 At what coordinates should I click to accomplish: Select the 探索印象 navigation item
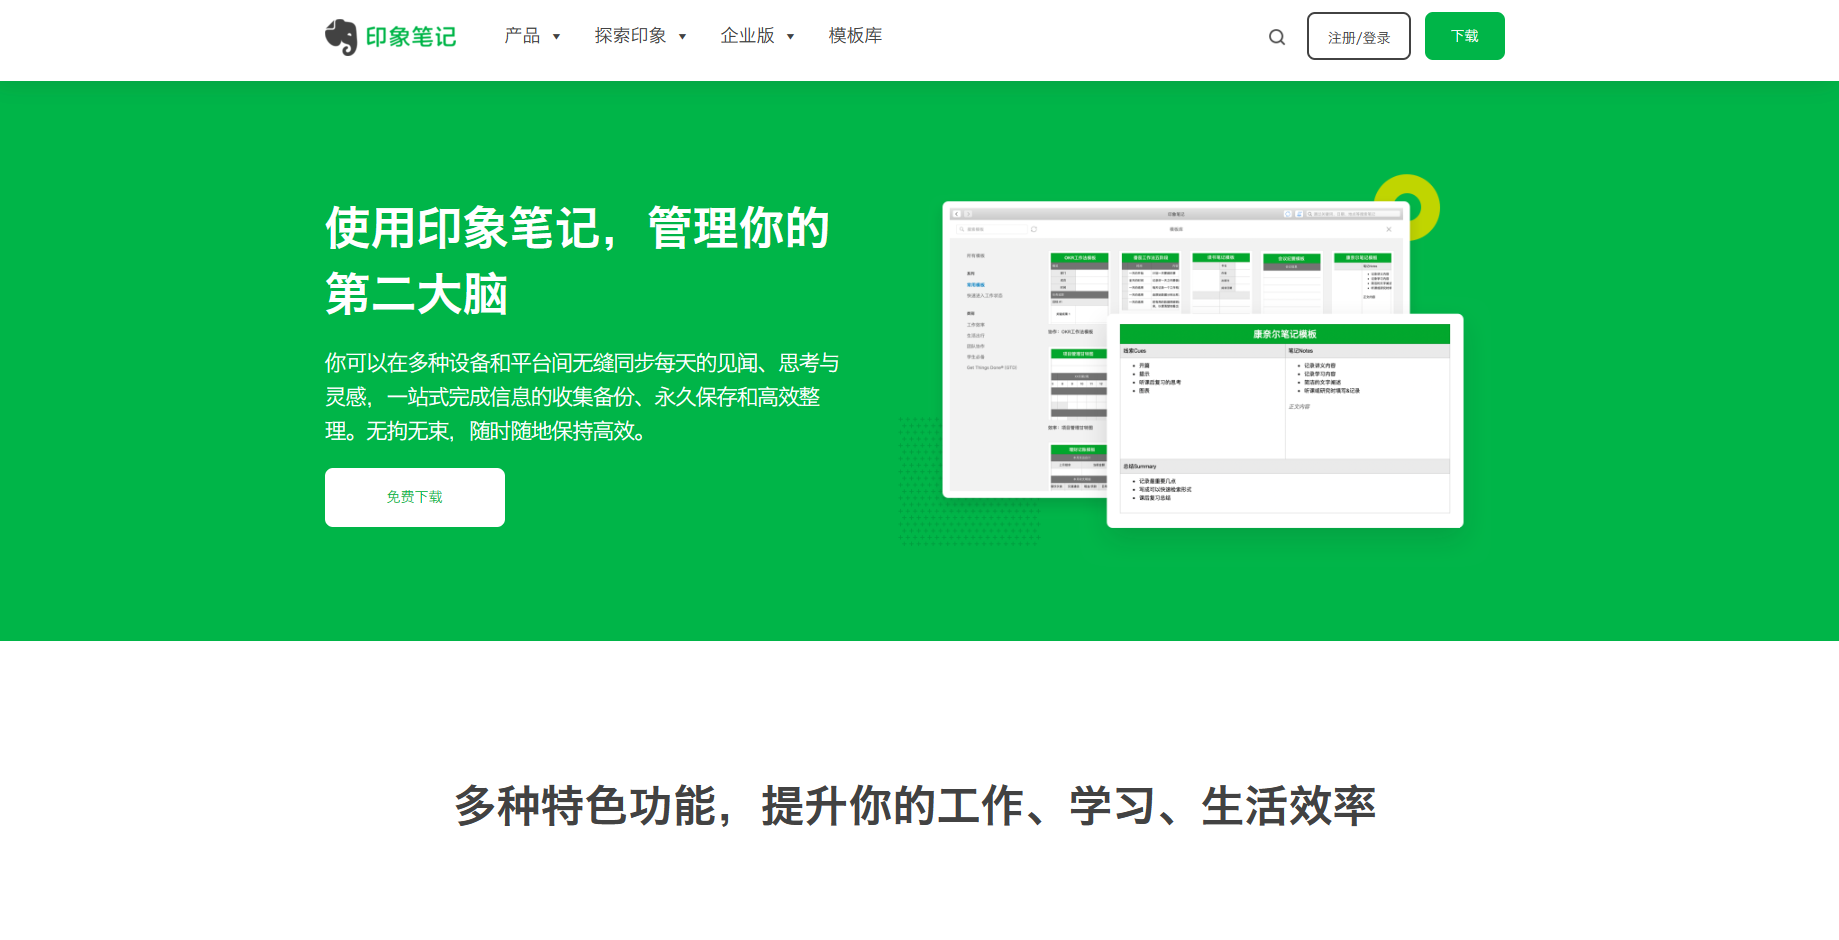click(630, 36)
